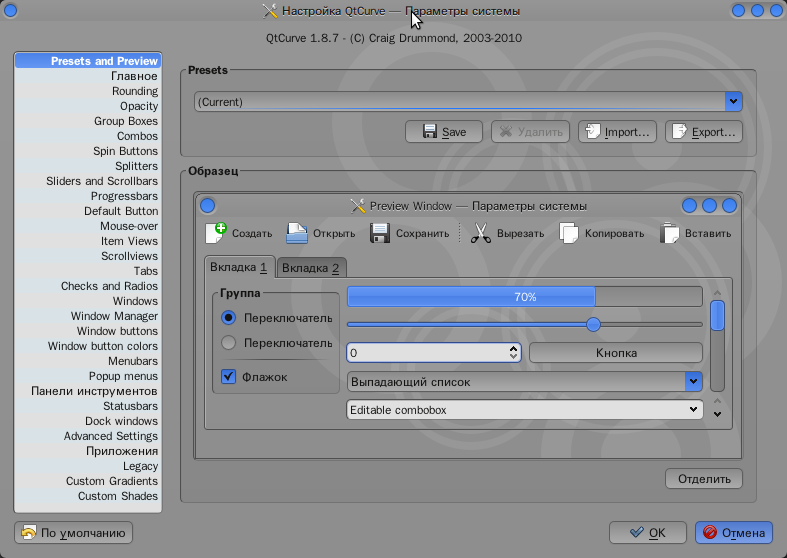The width and height of the screenshot is (787, 558).
Task: Click the Import... button
Action: [x=617, y=131]
